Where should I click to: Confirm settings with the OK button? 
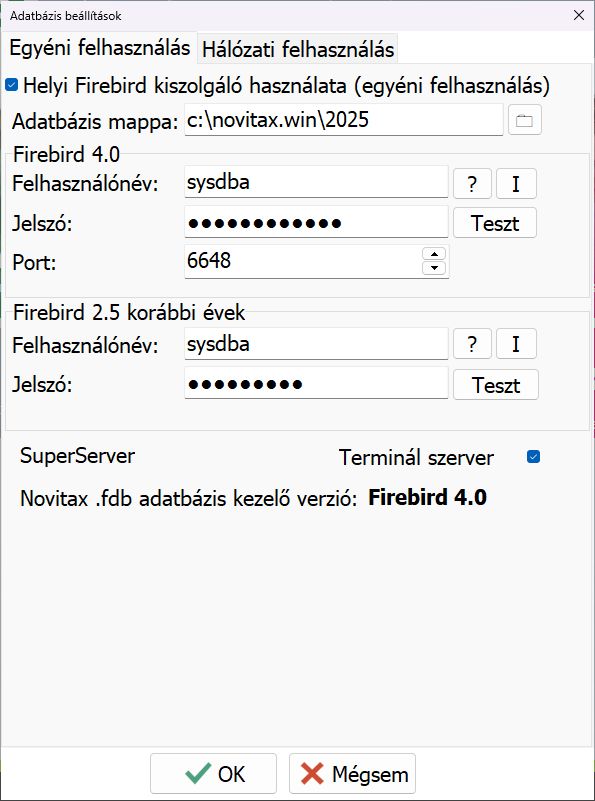click(213, 773)
